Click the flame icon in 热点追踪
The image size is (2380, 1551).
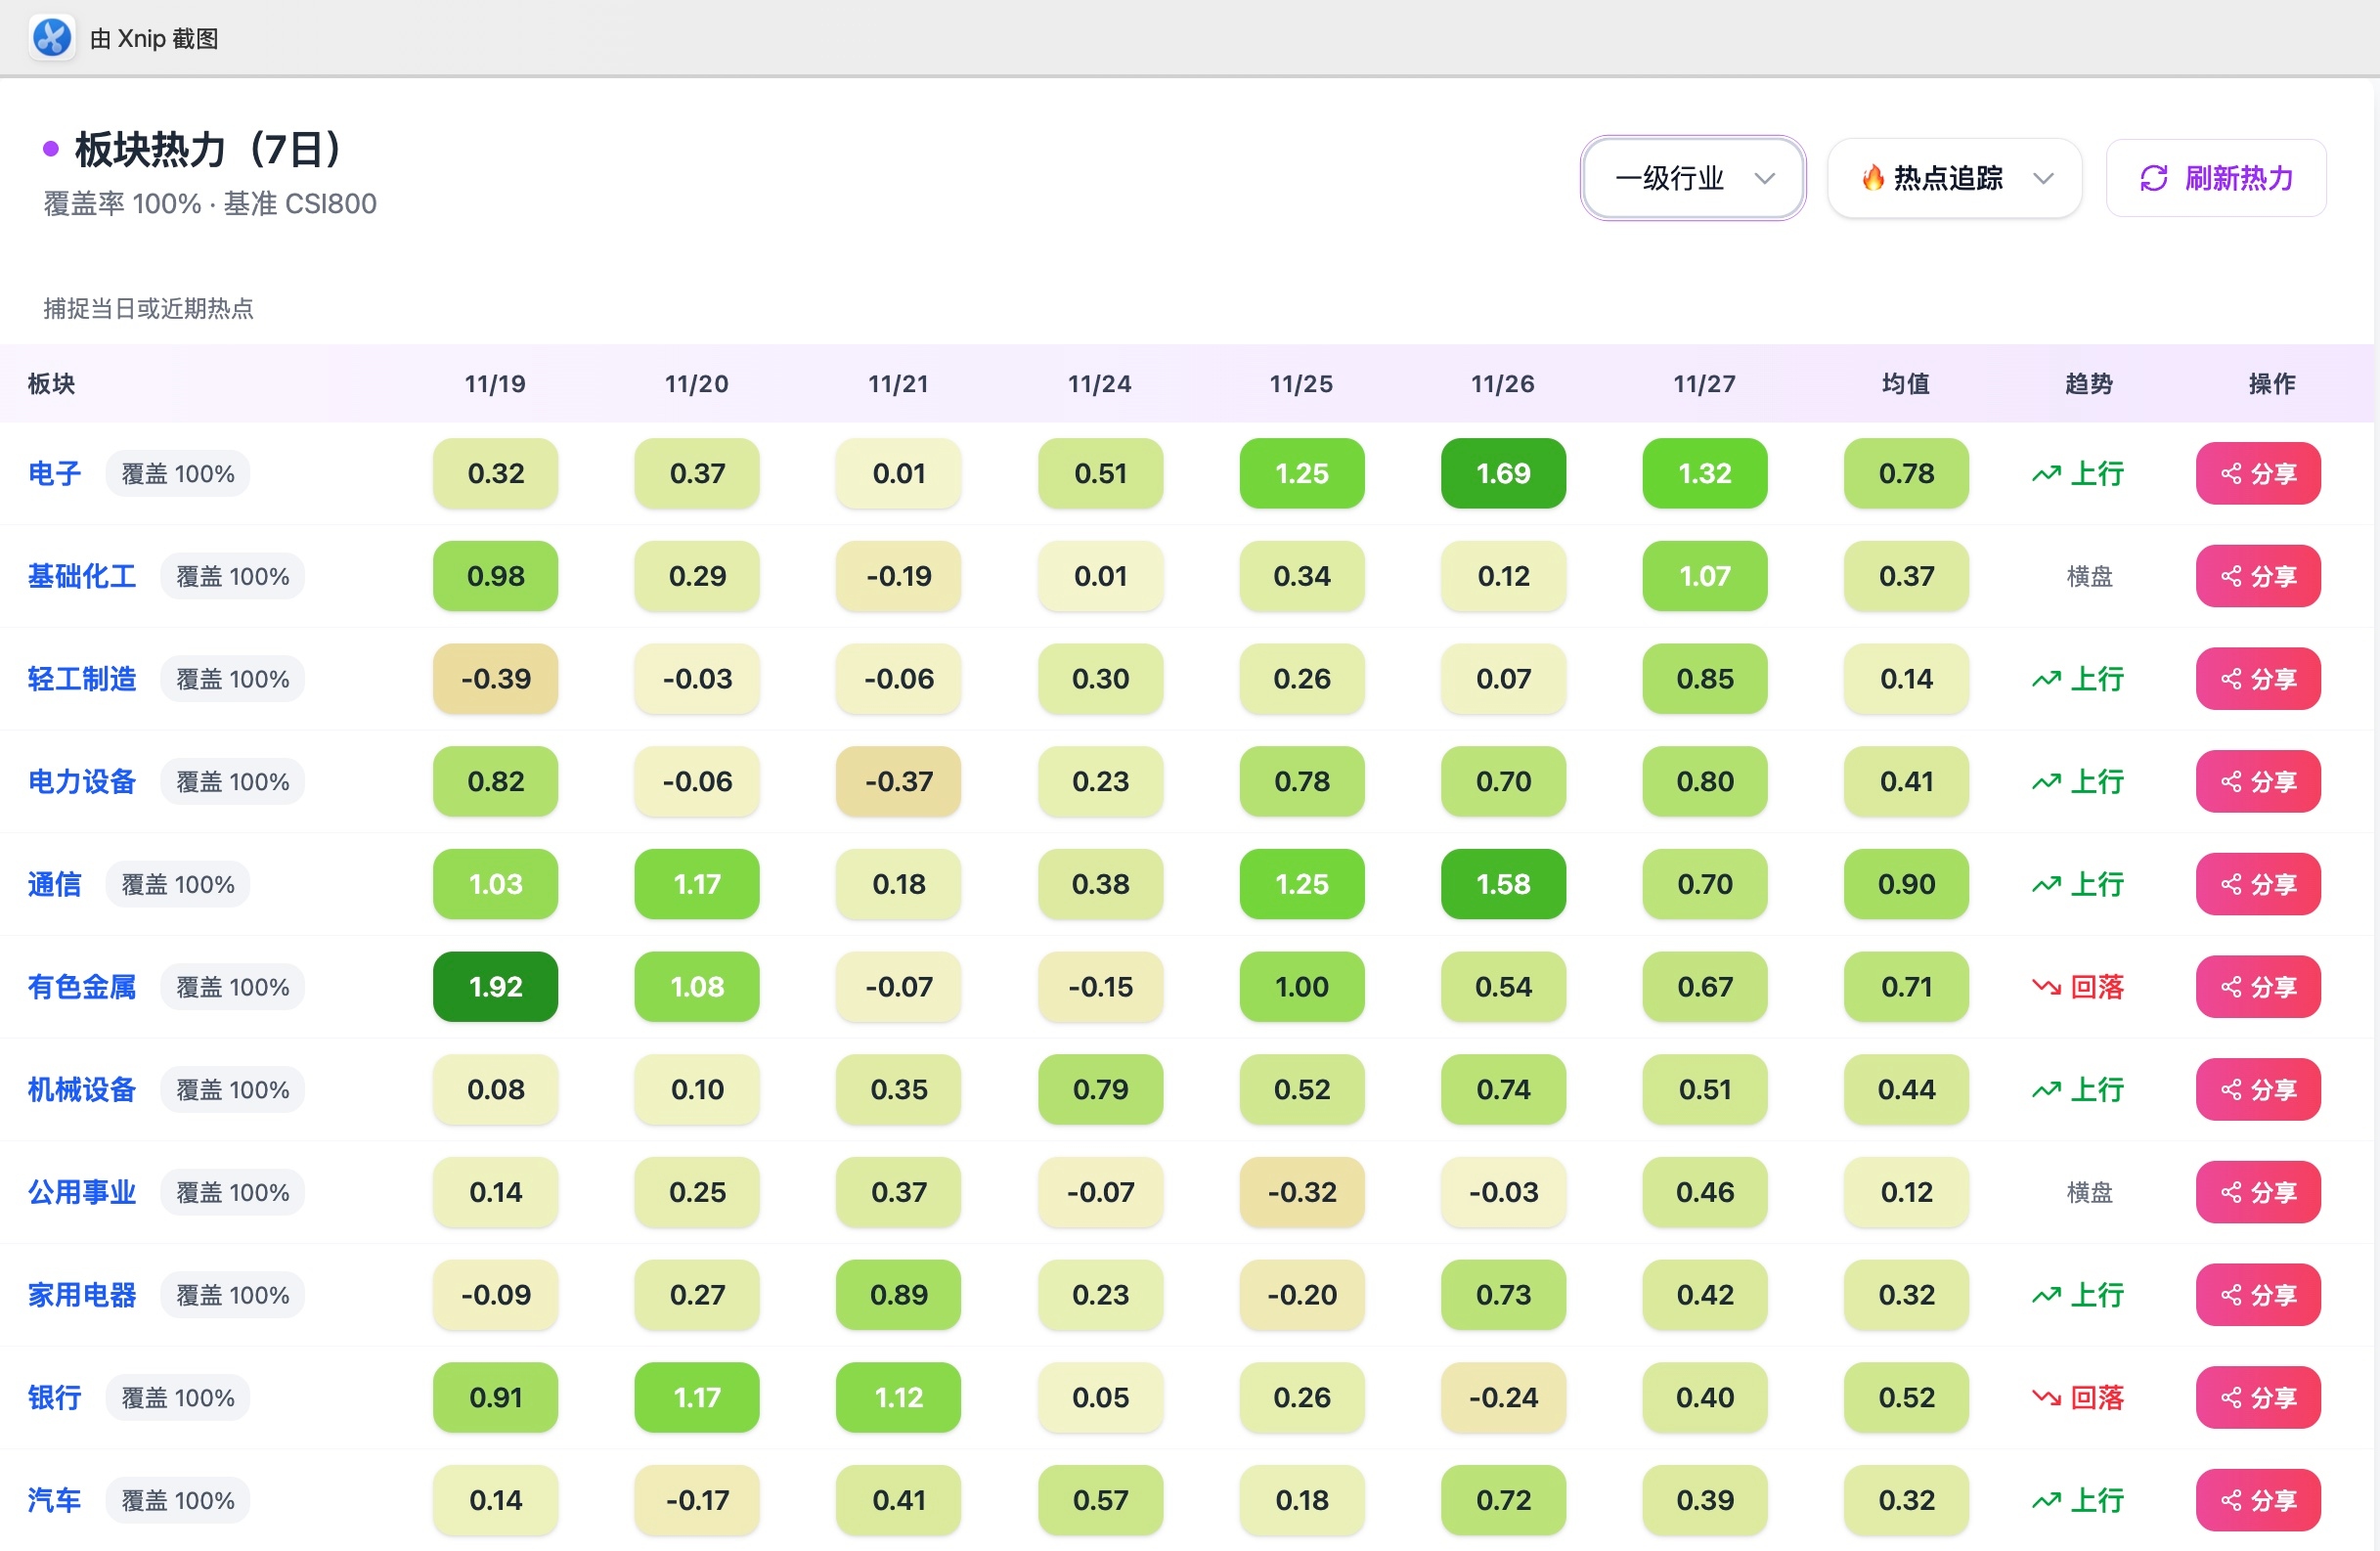coord(1872,178)
